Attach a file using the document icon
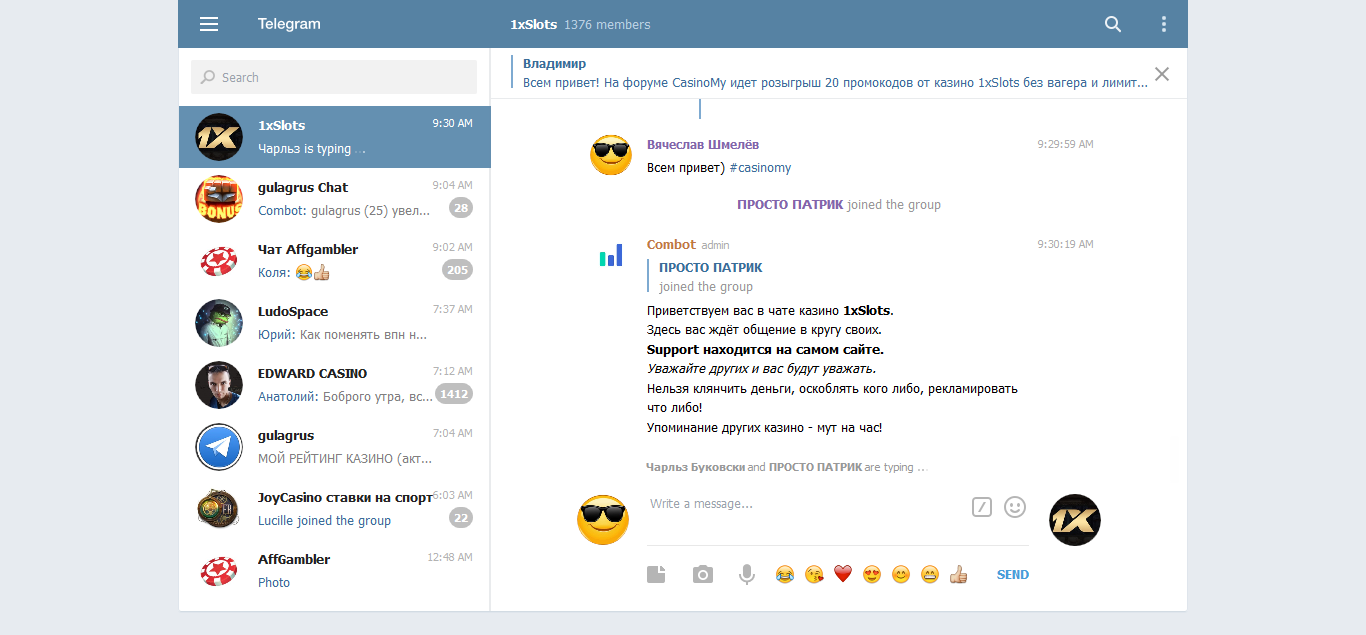 656,574
